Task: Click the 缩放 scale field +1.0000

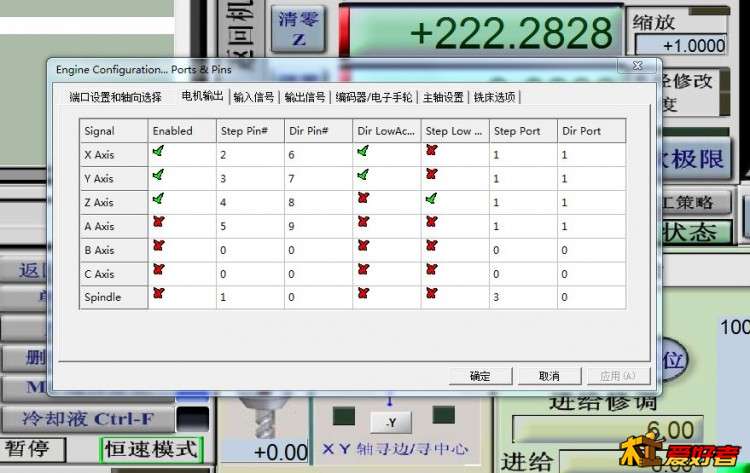Action: [x=681, y=46]
